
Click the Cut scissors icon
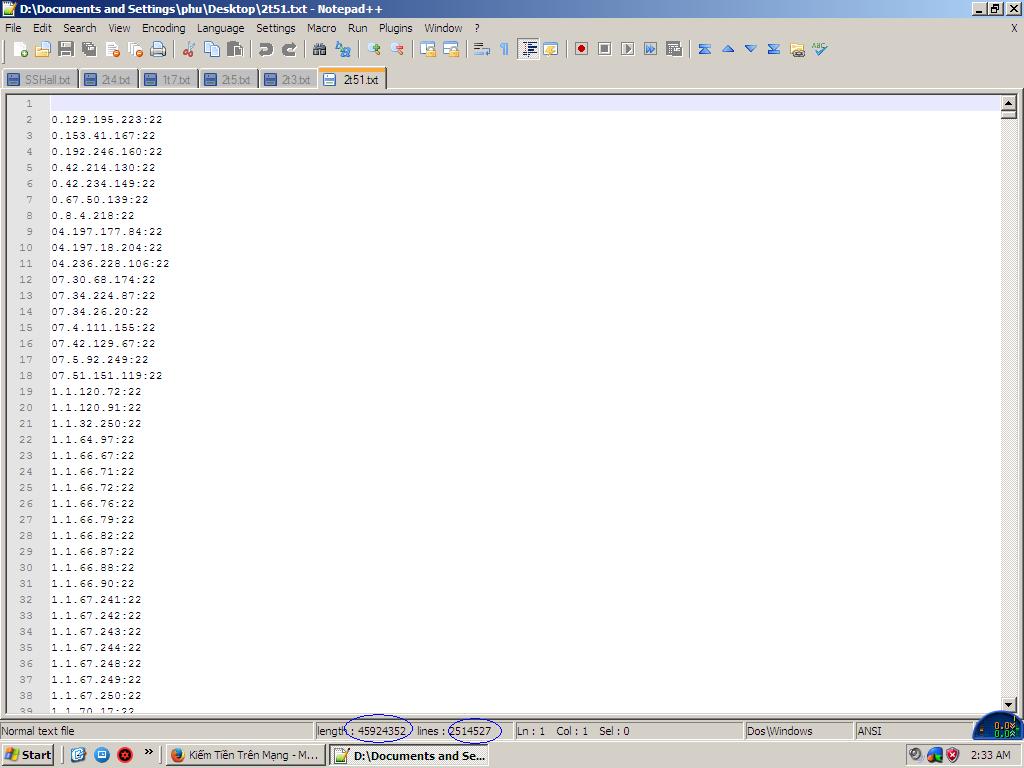(188, 49)
